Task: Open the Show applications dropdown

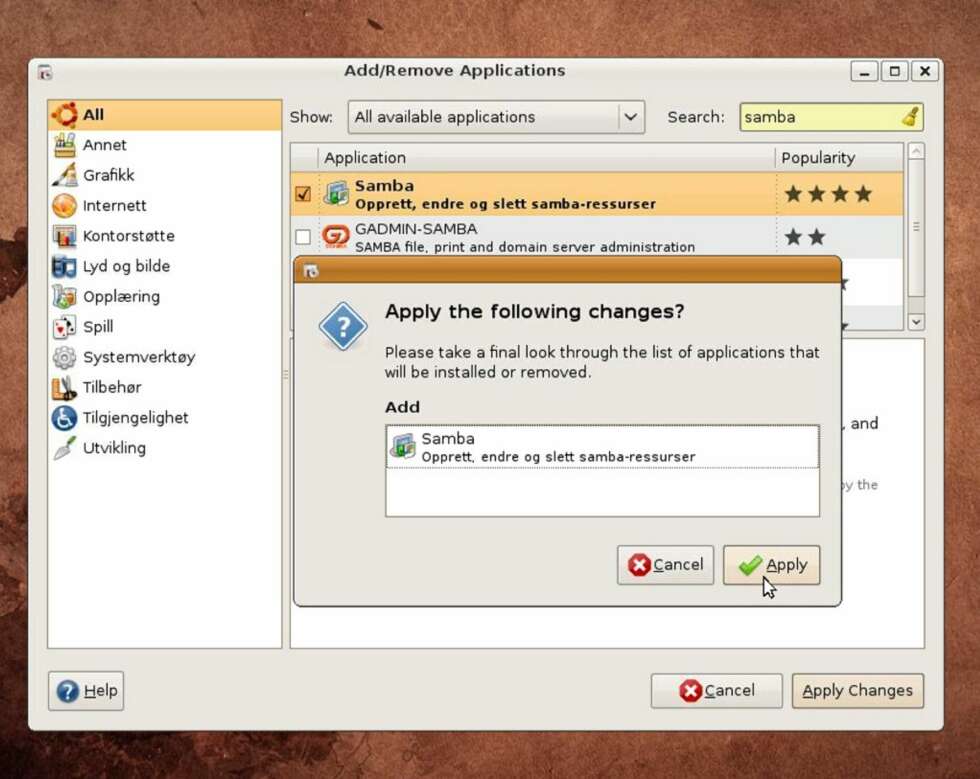Action: [x=496, y=117]
